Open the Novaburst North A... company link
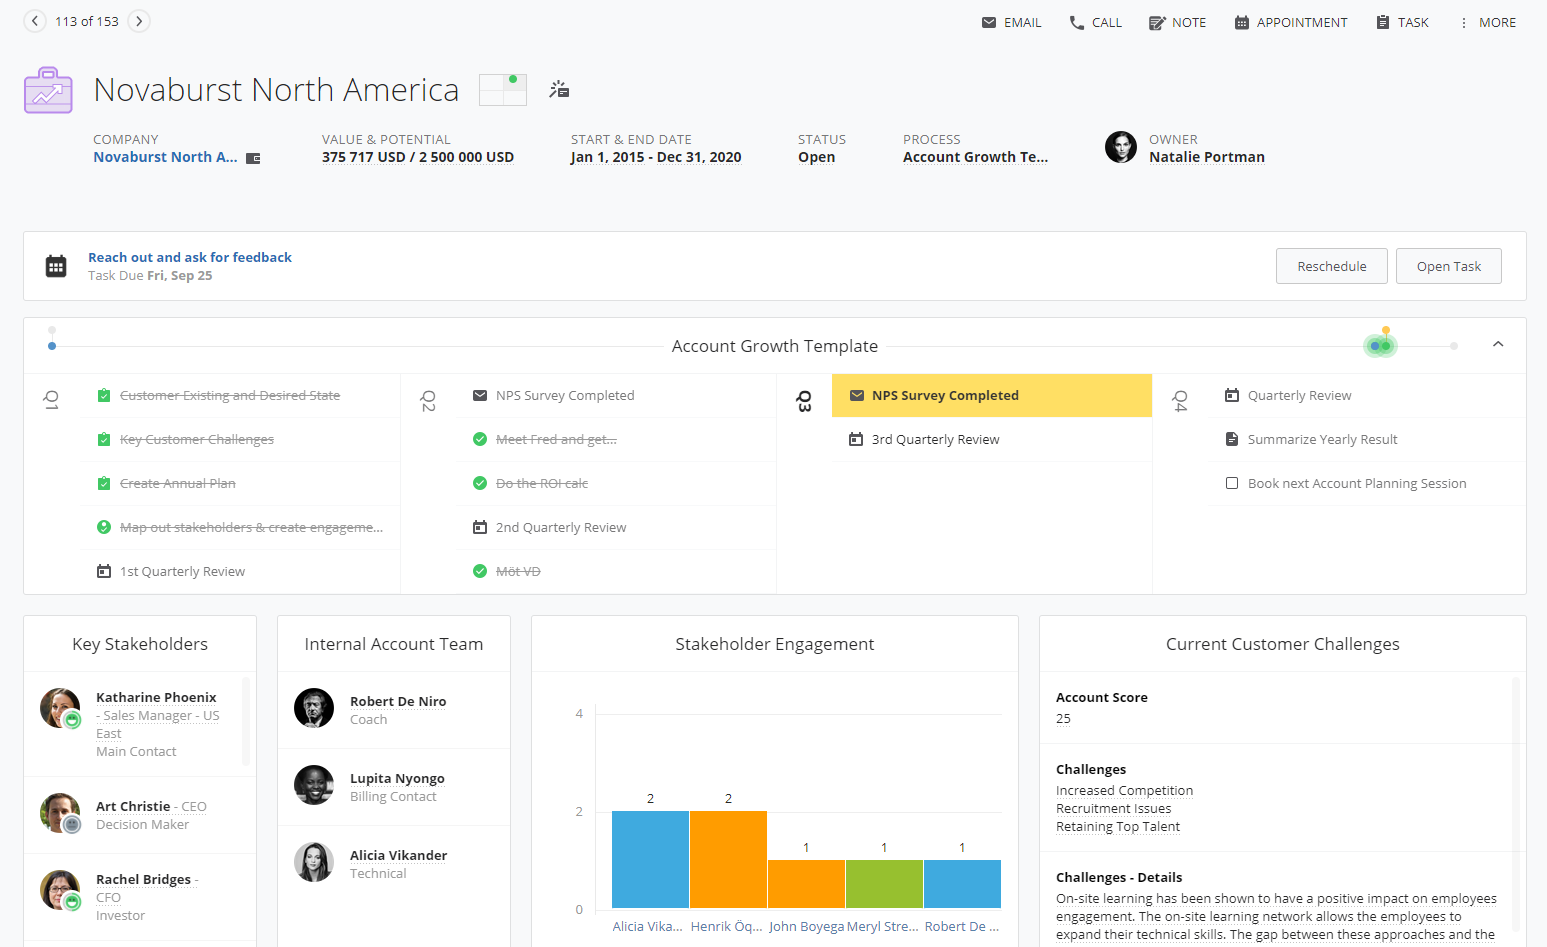Viewport: 1547px width, 947px height. (x=165, y=156)
